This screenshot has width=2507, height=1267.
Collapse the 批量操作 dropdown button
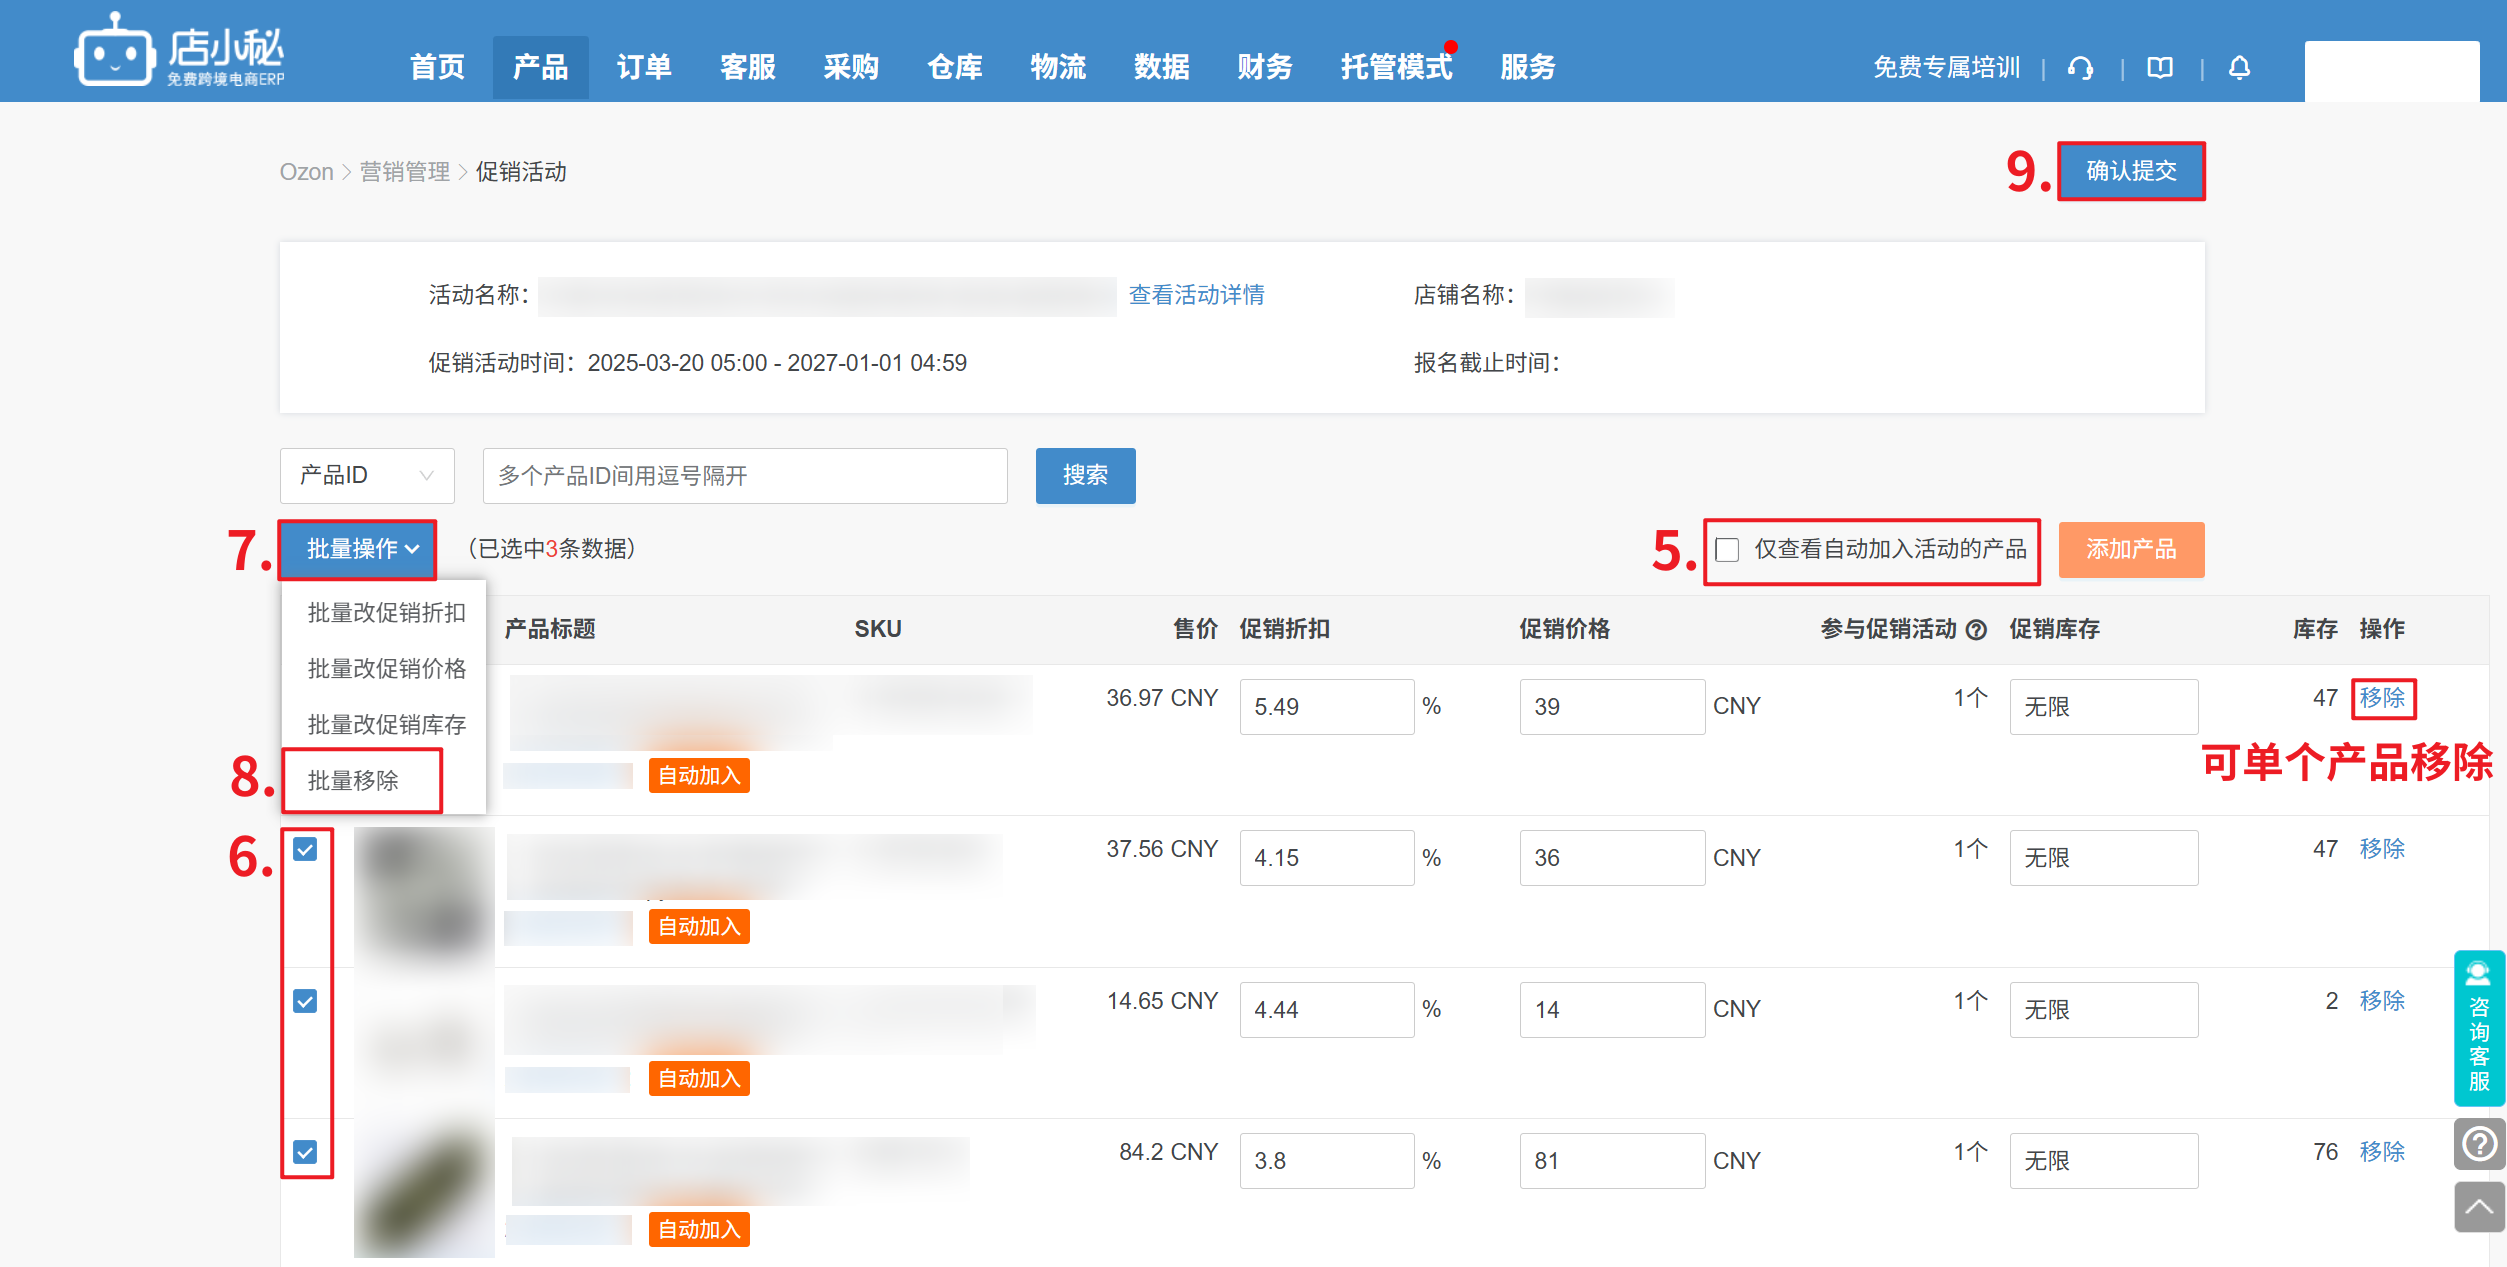pos(358,549)
